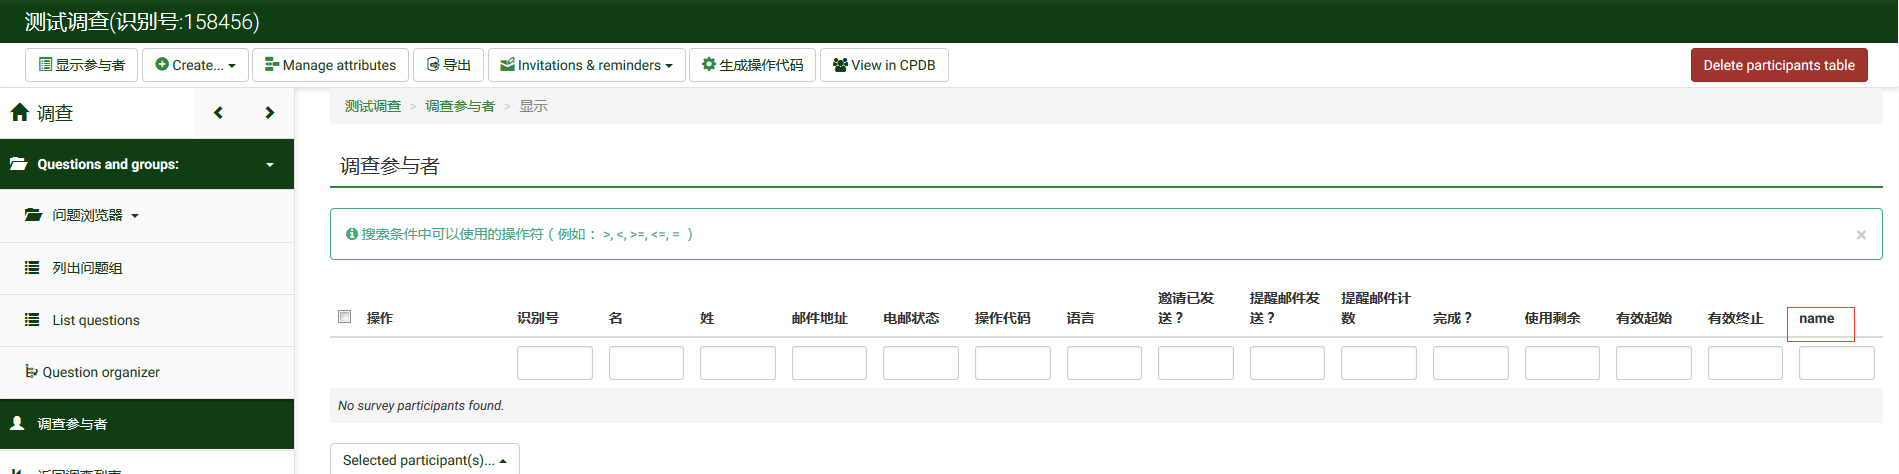Open the Create... dropdown

click(x=196, y=65)
